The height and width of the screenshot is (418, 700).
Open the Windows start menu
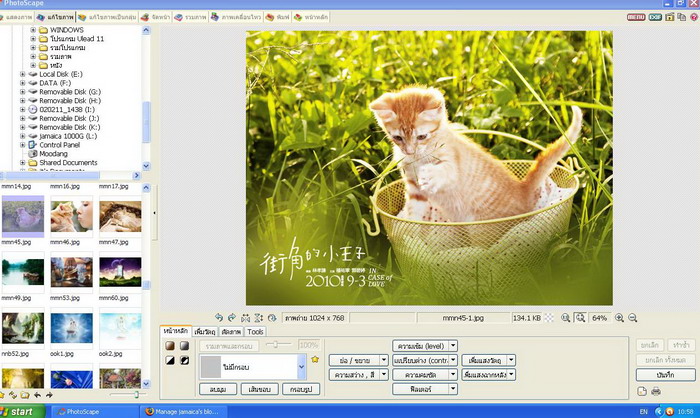point(22,411)
